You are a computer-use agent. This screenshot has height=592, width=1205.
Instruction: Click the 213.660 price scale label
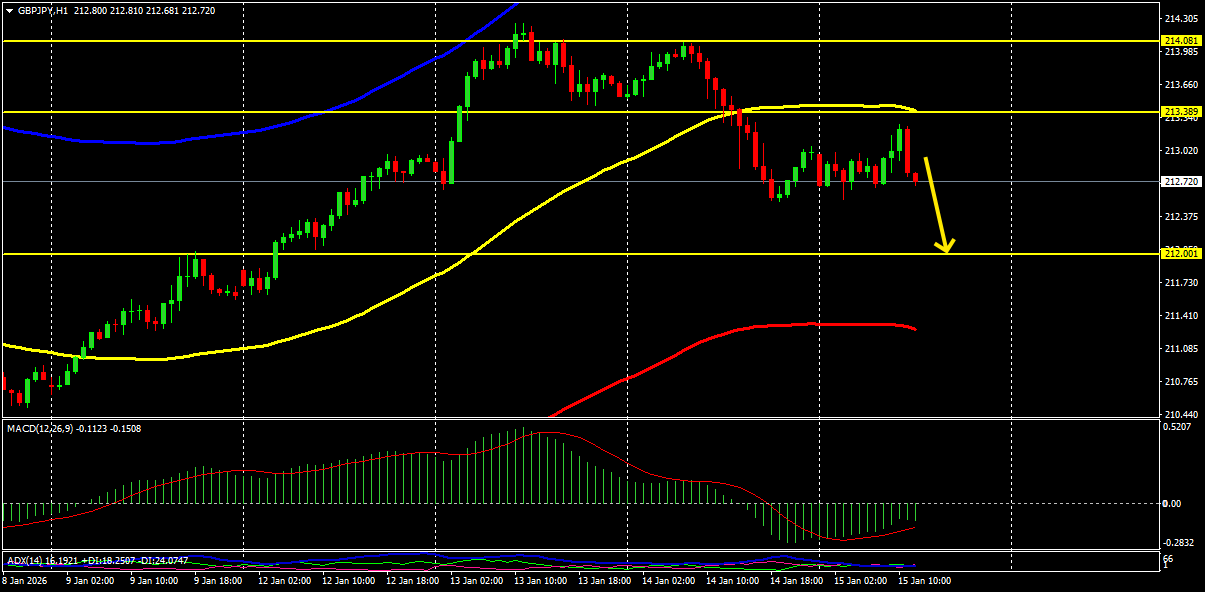click(1181, 85)
